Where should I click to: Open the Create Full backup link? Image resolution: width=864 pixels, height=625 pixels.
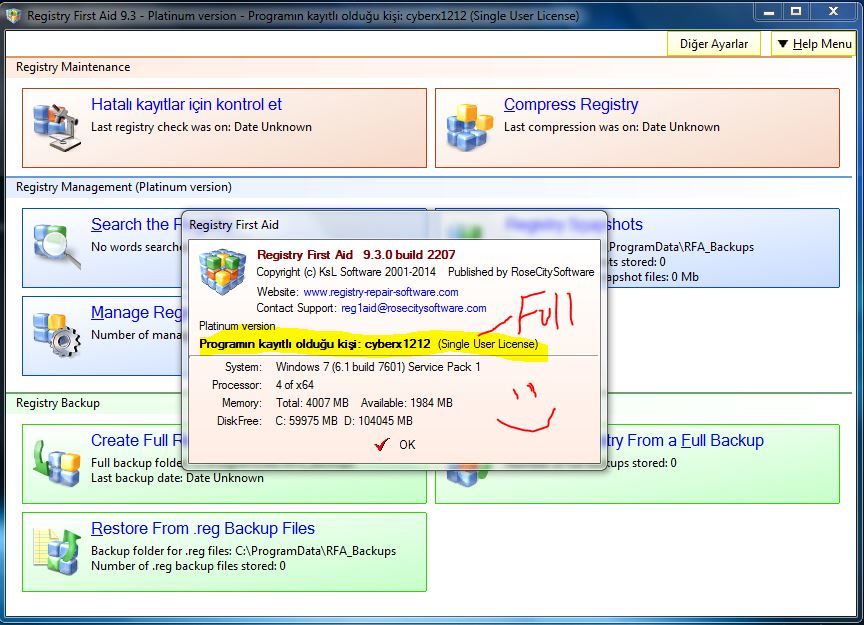pyautogui.click(x=136, y=440)
